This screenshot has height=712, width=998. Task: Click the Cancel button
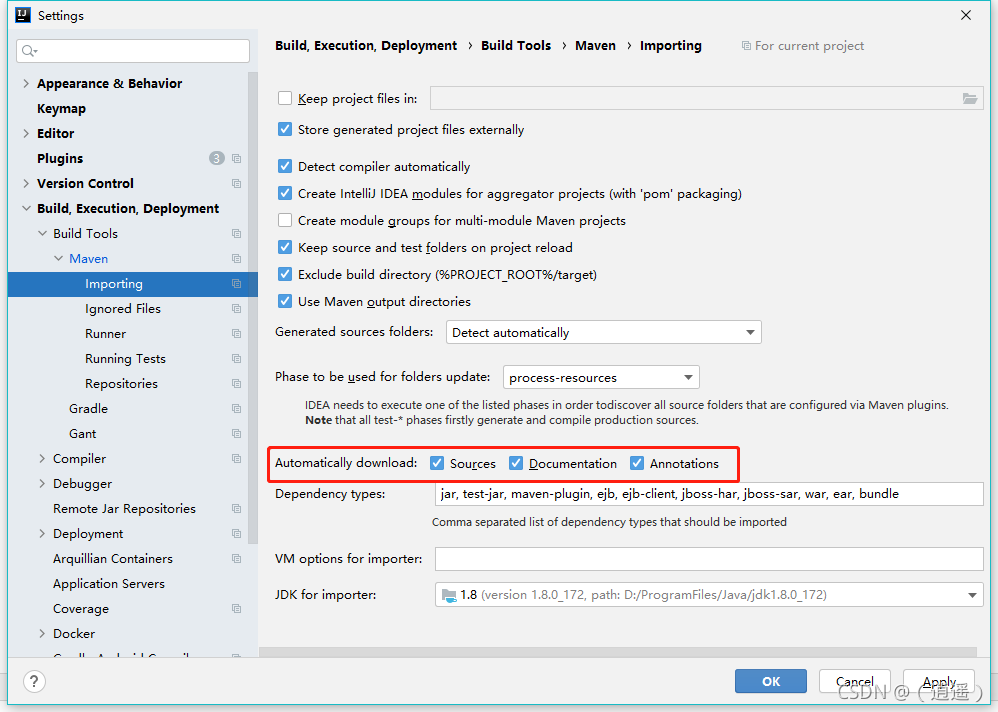pyautogui.click(x=854, y=681)
